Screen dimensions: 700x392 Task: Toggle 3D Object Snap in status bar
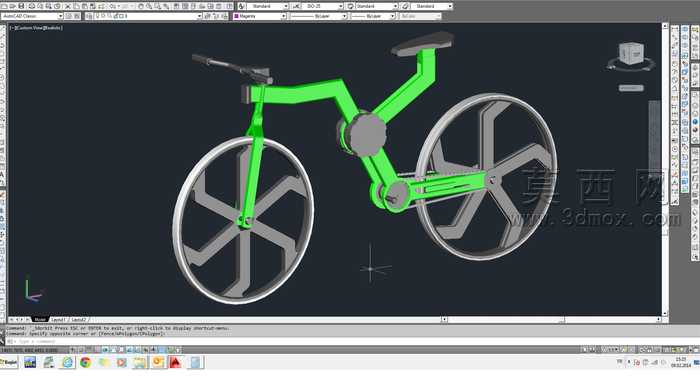point(121,350)
